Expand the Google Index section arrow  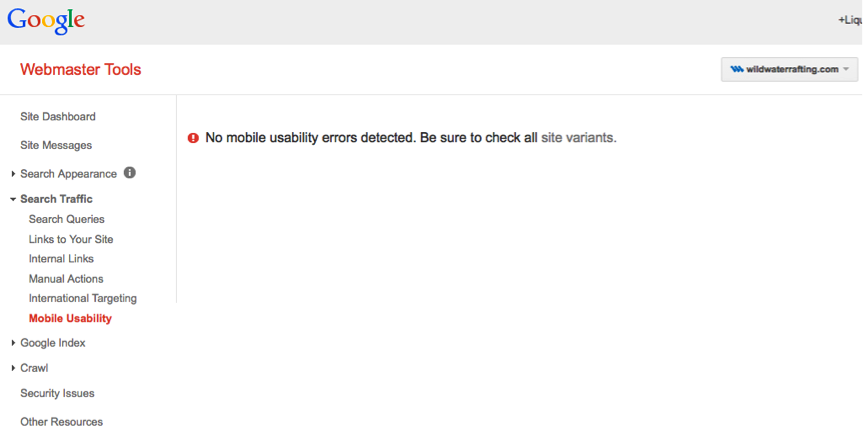tap(13, 343)
